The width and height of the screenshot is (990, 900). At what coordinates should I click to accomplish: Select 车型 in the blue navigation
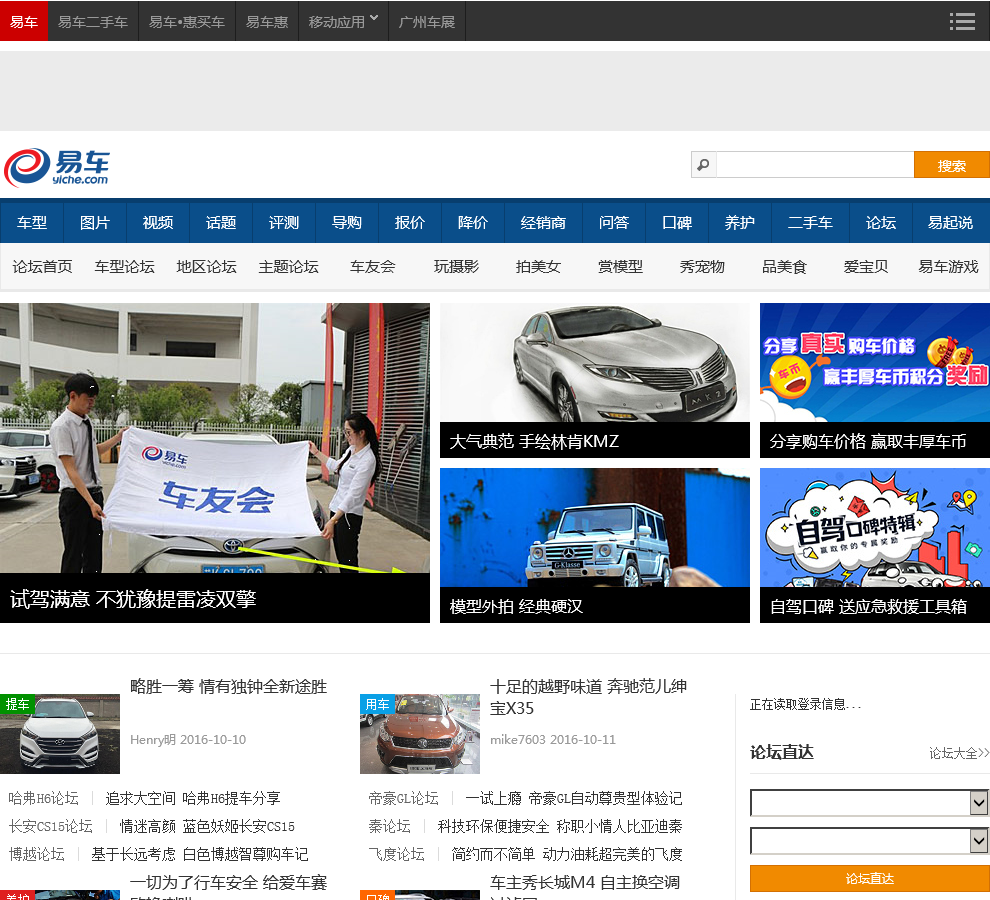(x=32, y=222)
